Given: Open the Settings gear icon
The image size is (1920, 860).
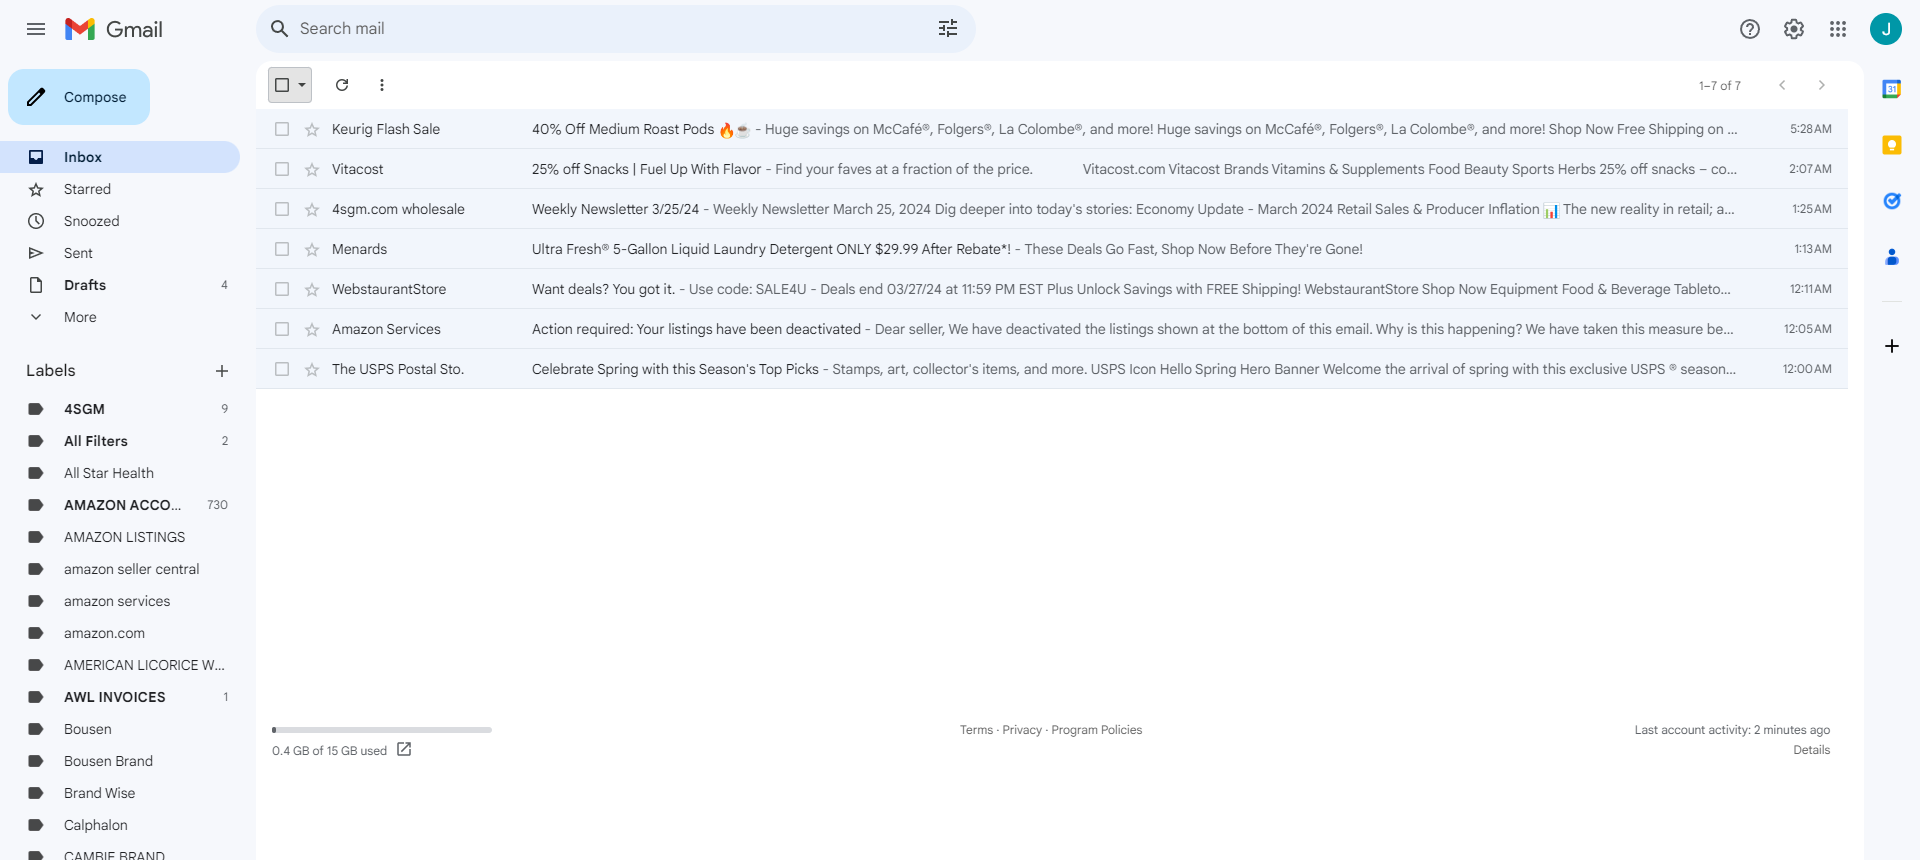Looking at the screenshot, I should coord(1794,29).
